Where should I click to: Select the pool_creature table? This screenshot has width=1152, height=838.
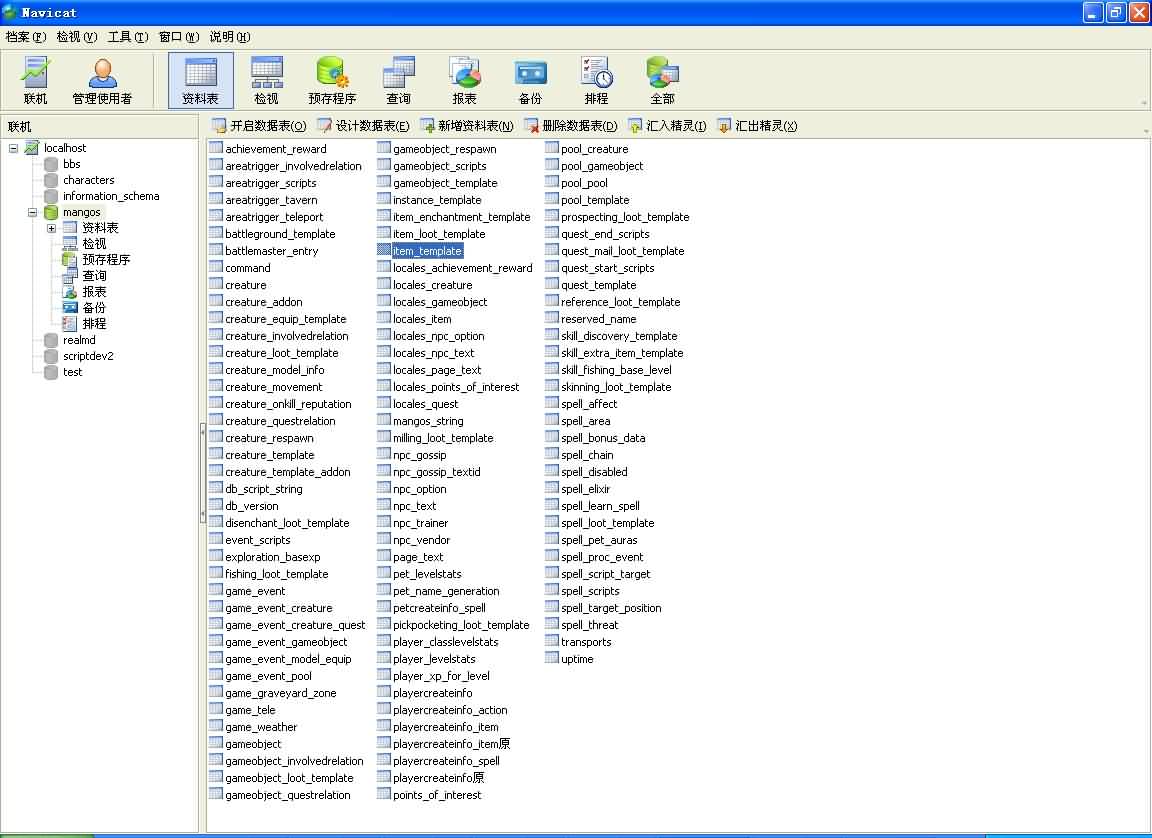pos(594,149)
